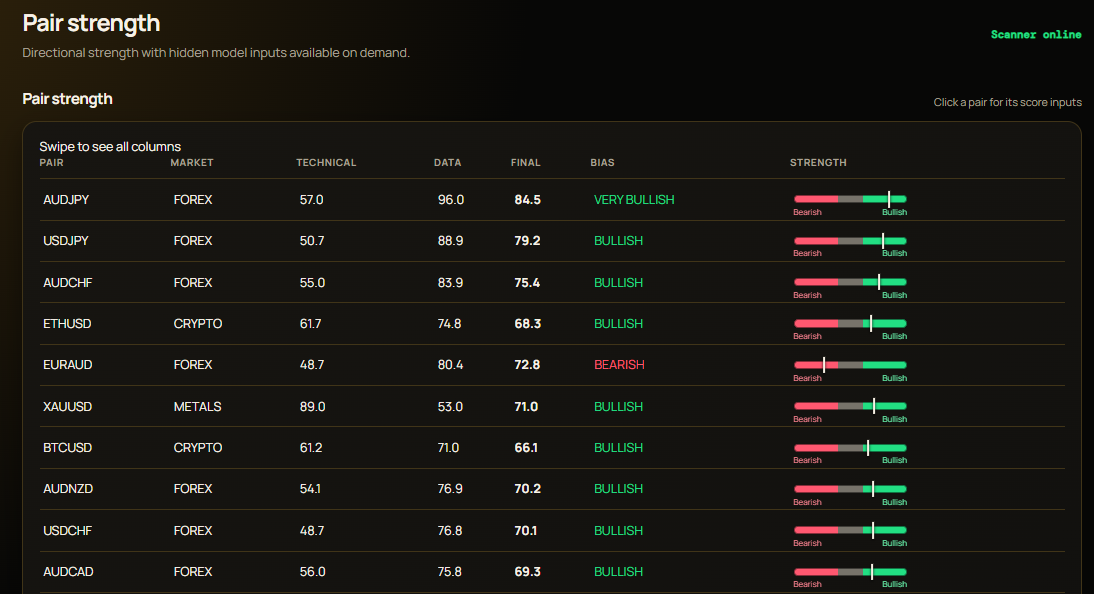
Task: Click EURAUD final score 72.8
Action: click(527, 365)
